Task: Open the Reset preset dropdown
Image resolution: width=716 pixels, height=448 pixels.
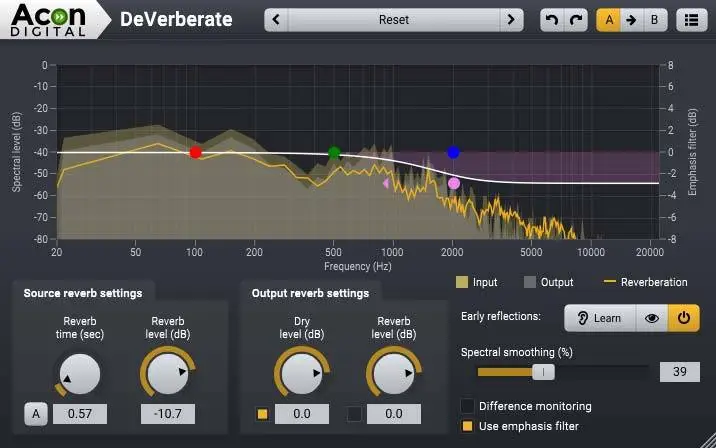Action: click(x=394, y=20)
